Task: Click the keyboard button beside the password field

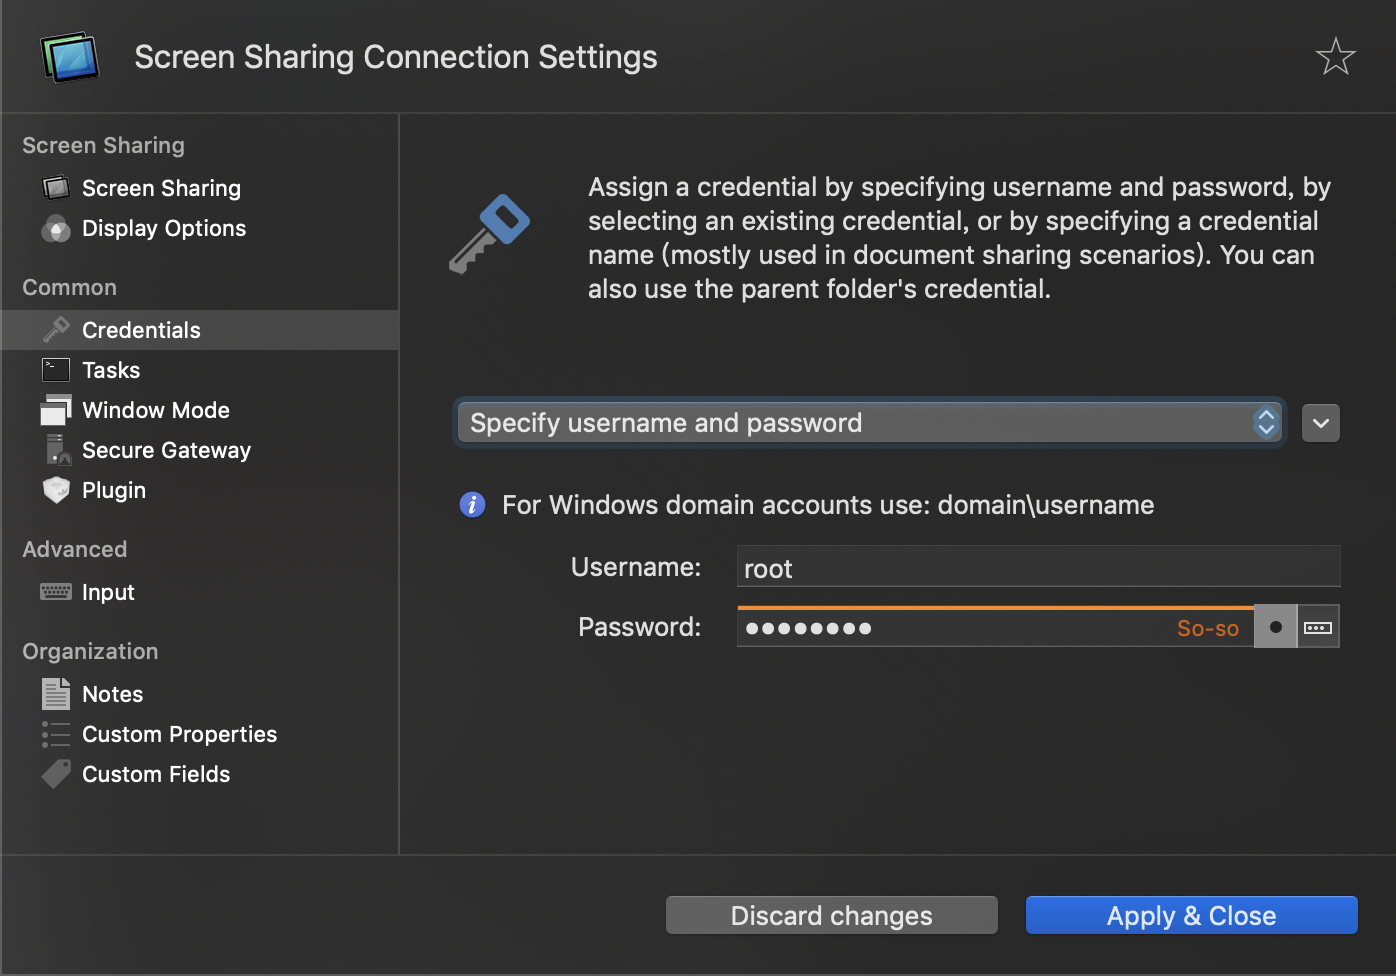Action: click(1319, 626)
